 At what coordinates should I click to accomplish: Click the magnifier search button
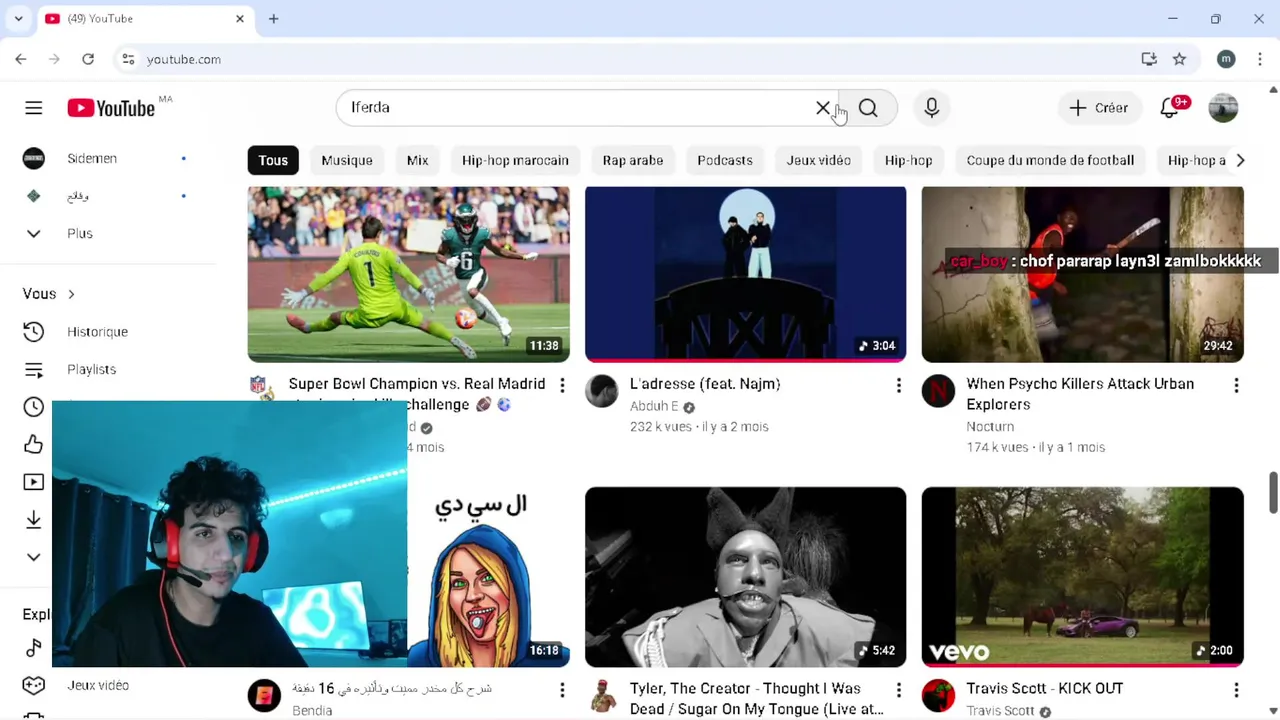[868, 108]
